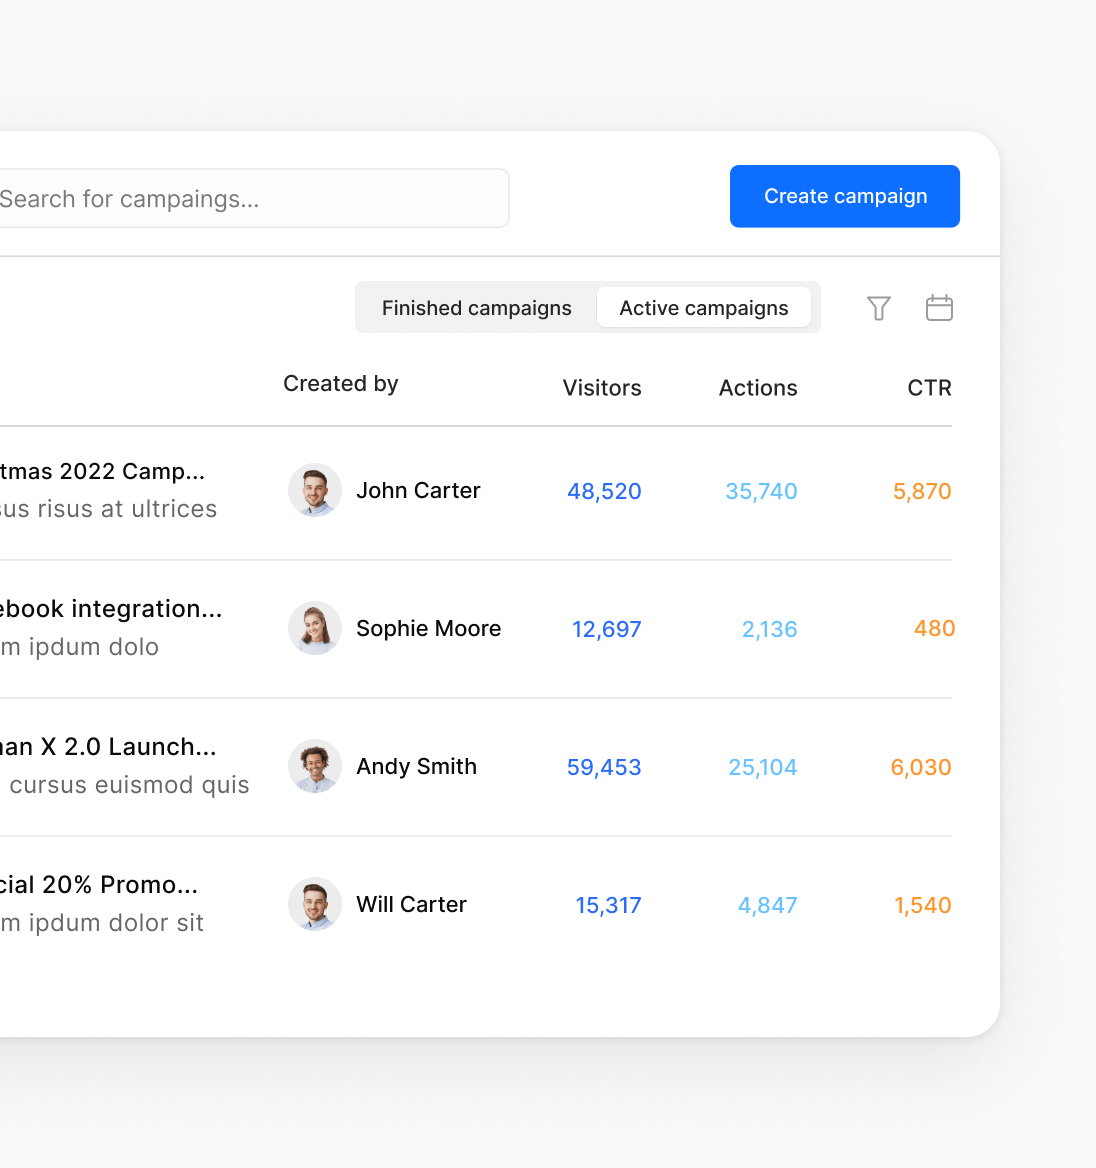1096x1168 pixels.
Task: Click actions value 35,740
Action: (x=761, y=491)
